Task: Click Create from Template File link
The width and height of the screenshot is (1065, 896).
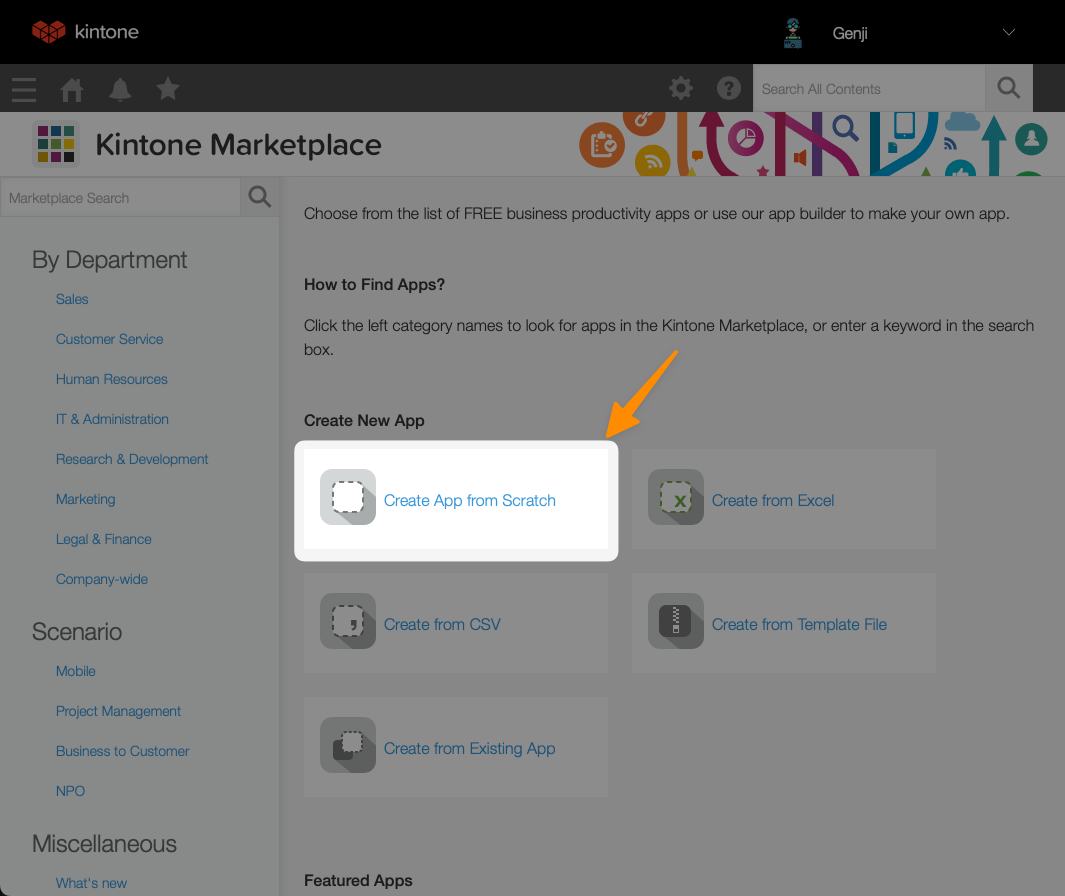Action: click(799, 624)
